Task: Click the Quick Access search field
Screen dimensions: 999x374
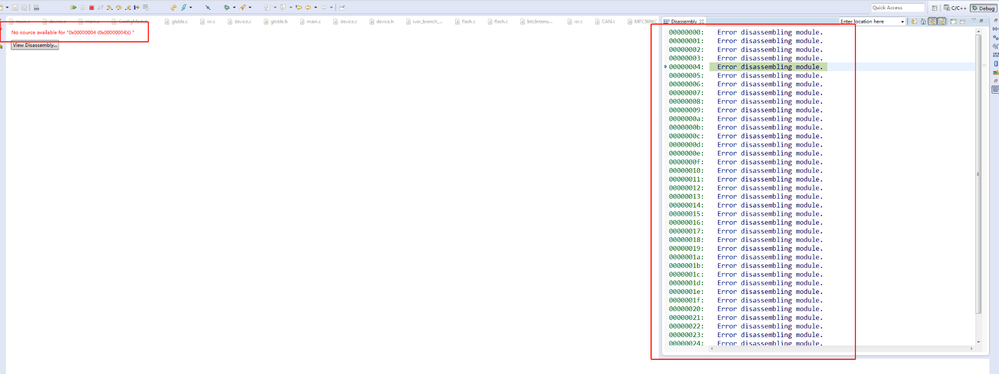Action: [897, 8]
